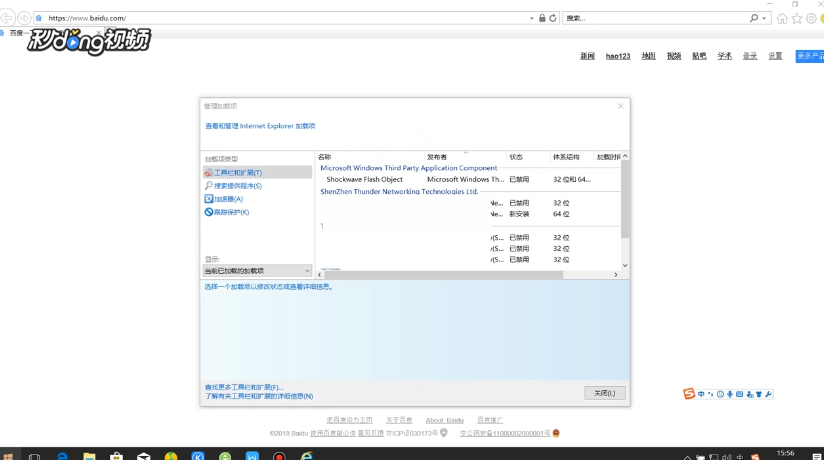Click Microsoft Windows Third Party Application Component group
Image resolution: width=824 pixels, height=460 pixels.
pos(408,168)
